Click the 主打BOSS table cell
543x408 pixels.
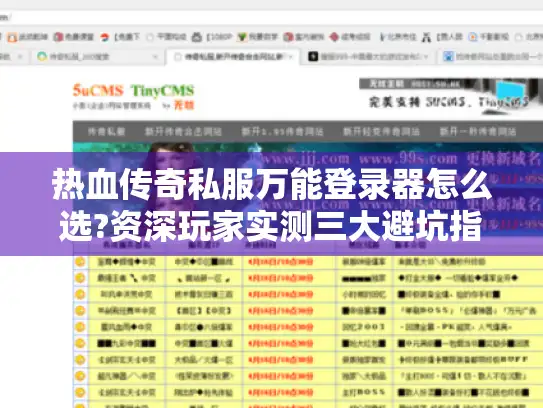[364, 392]
